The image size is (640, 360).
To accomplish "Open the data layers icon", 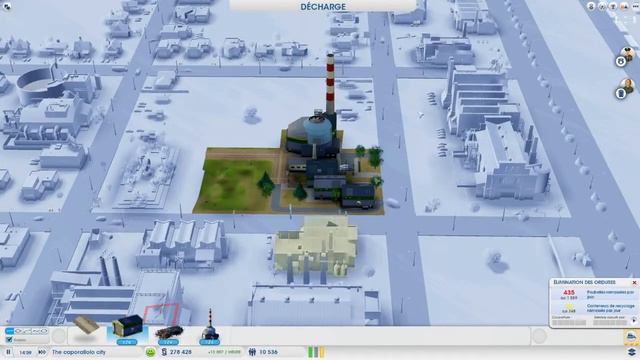I will (x=631, y=352).
